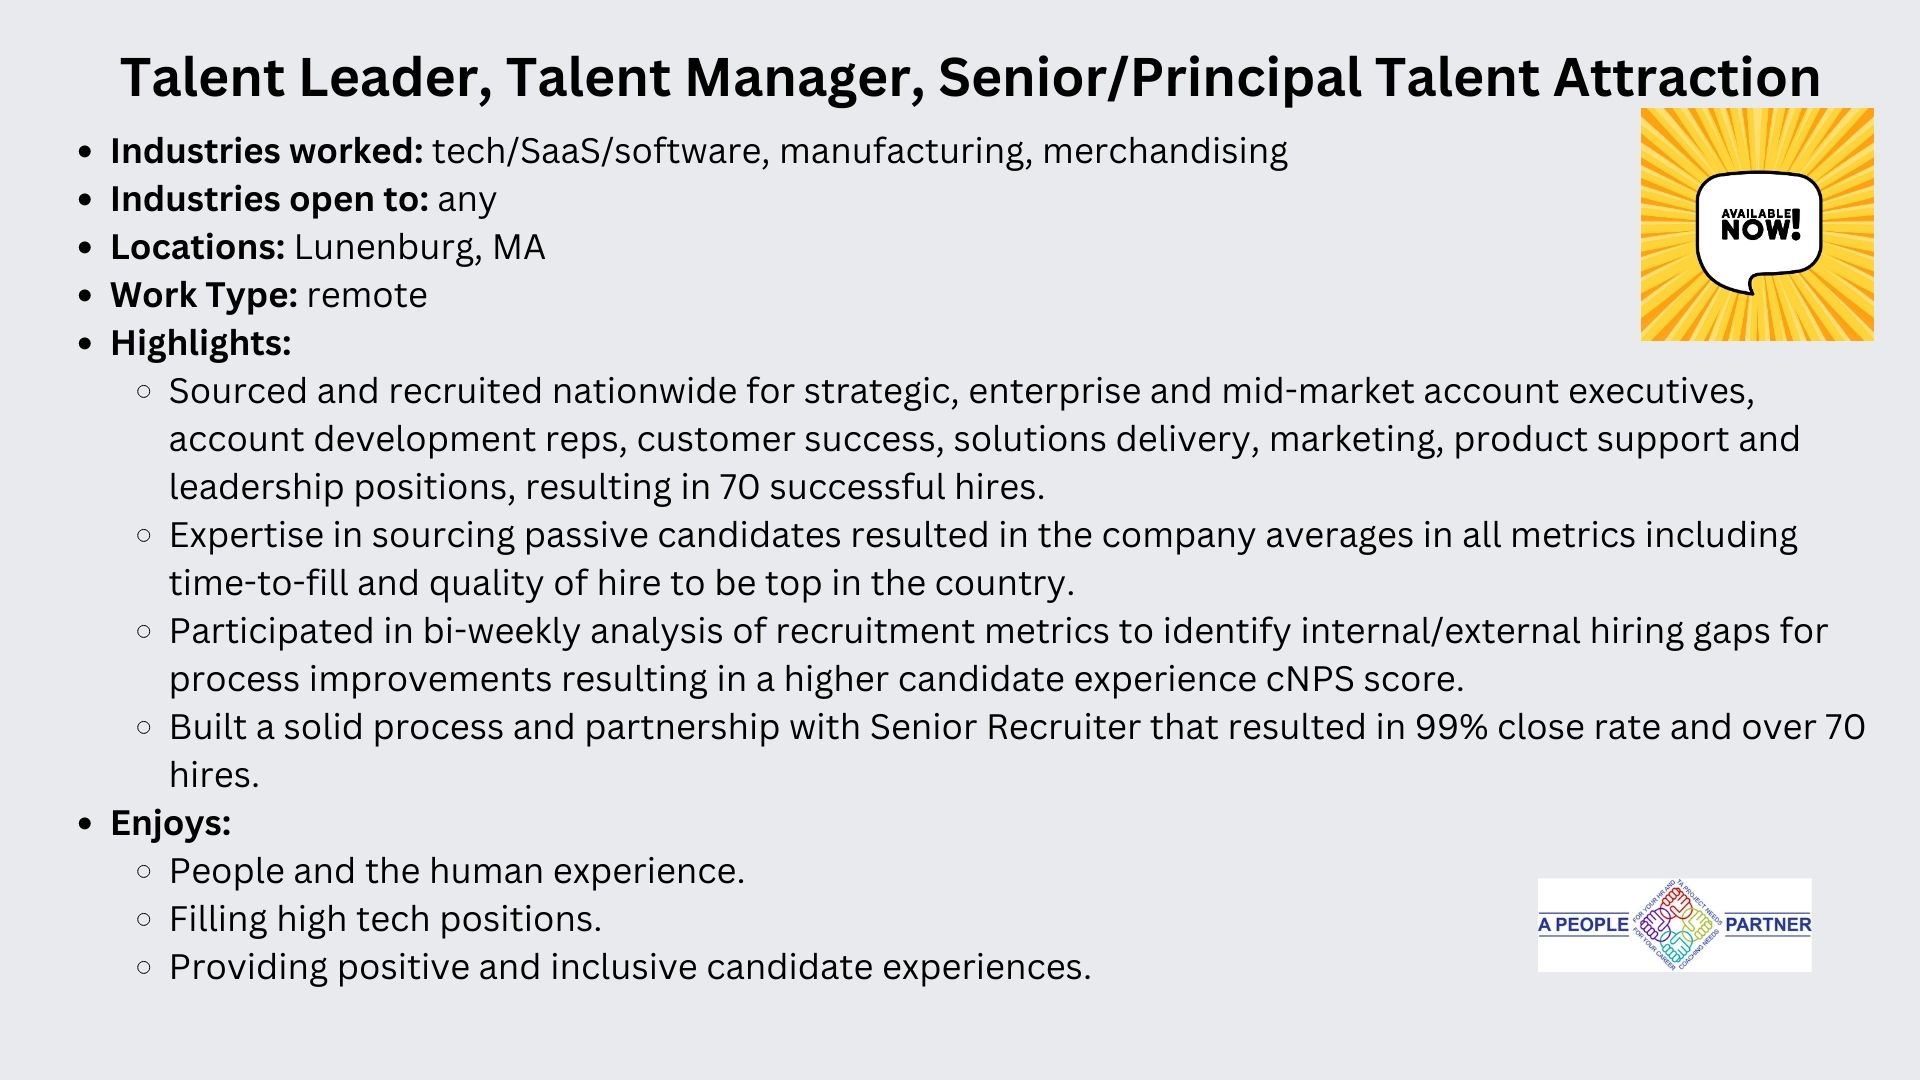Click the 'Enjoys:' section heading
The width and height of the screenshot is (1920, 1080).
tap(171, 823)
